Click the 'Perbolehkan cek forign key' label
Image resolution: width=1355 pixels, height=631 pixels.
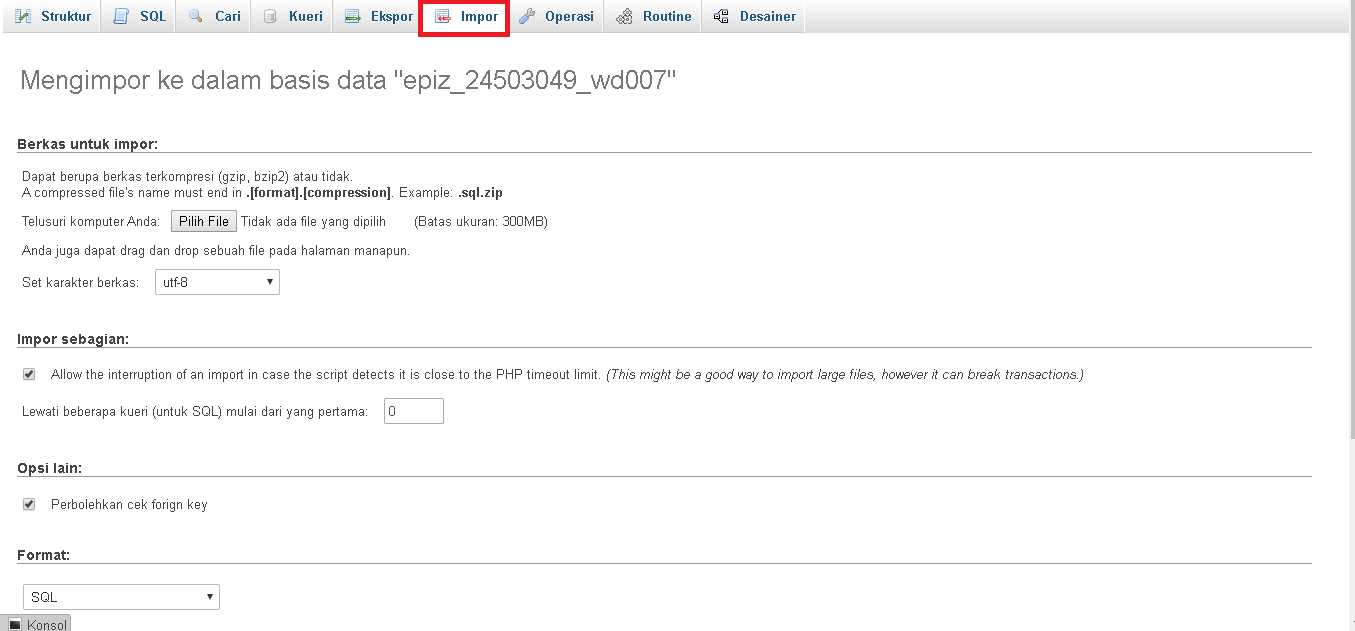[129, 504]
